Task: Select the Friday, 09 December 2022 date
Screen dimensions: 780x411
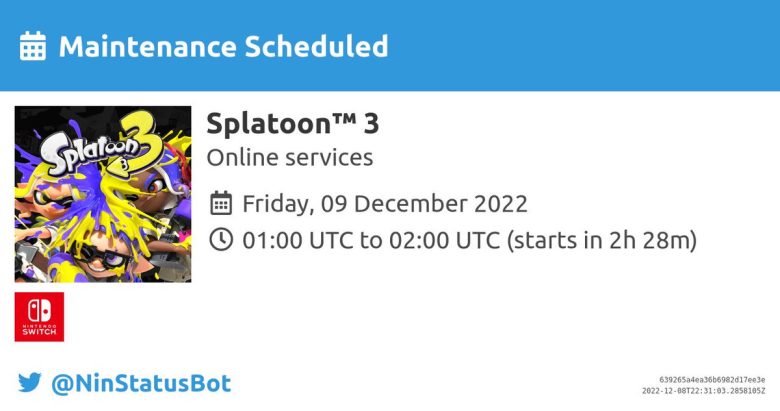Action: tap(385, 204)
